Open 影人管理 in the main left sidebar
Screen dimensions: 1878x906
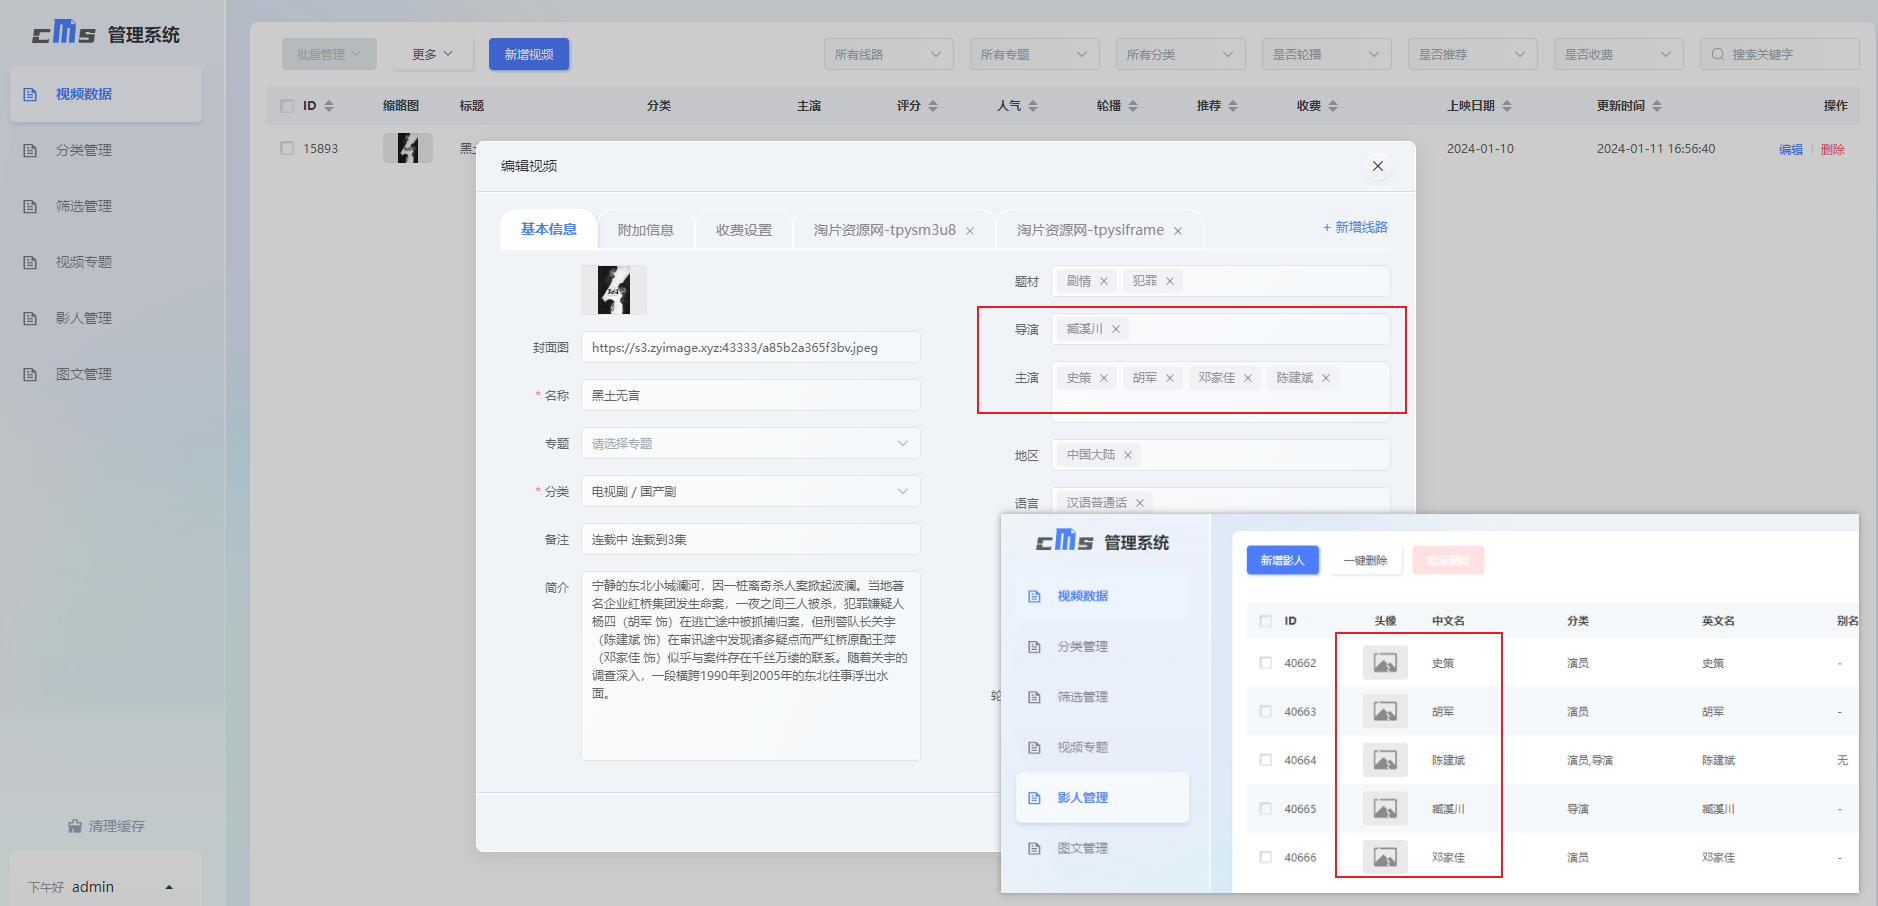pos(106,318)
